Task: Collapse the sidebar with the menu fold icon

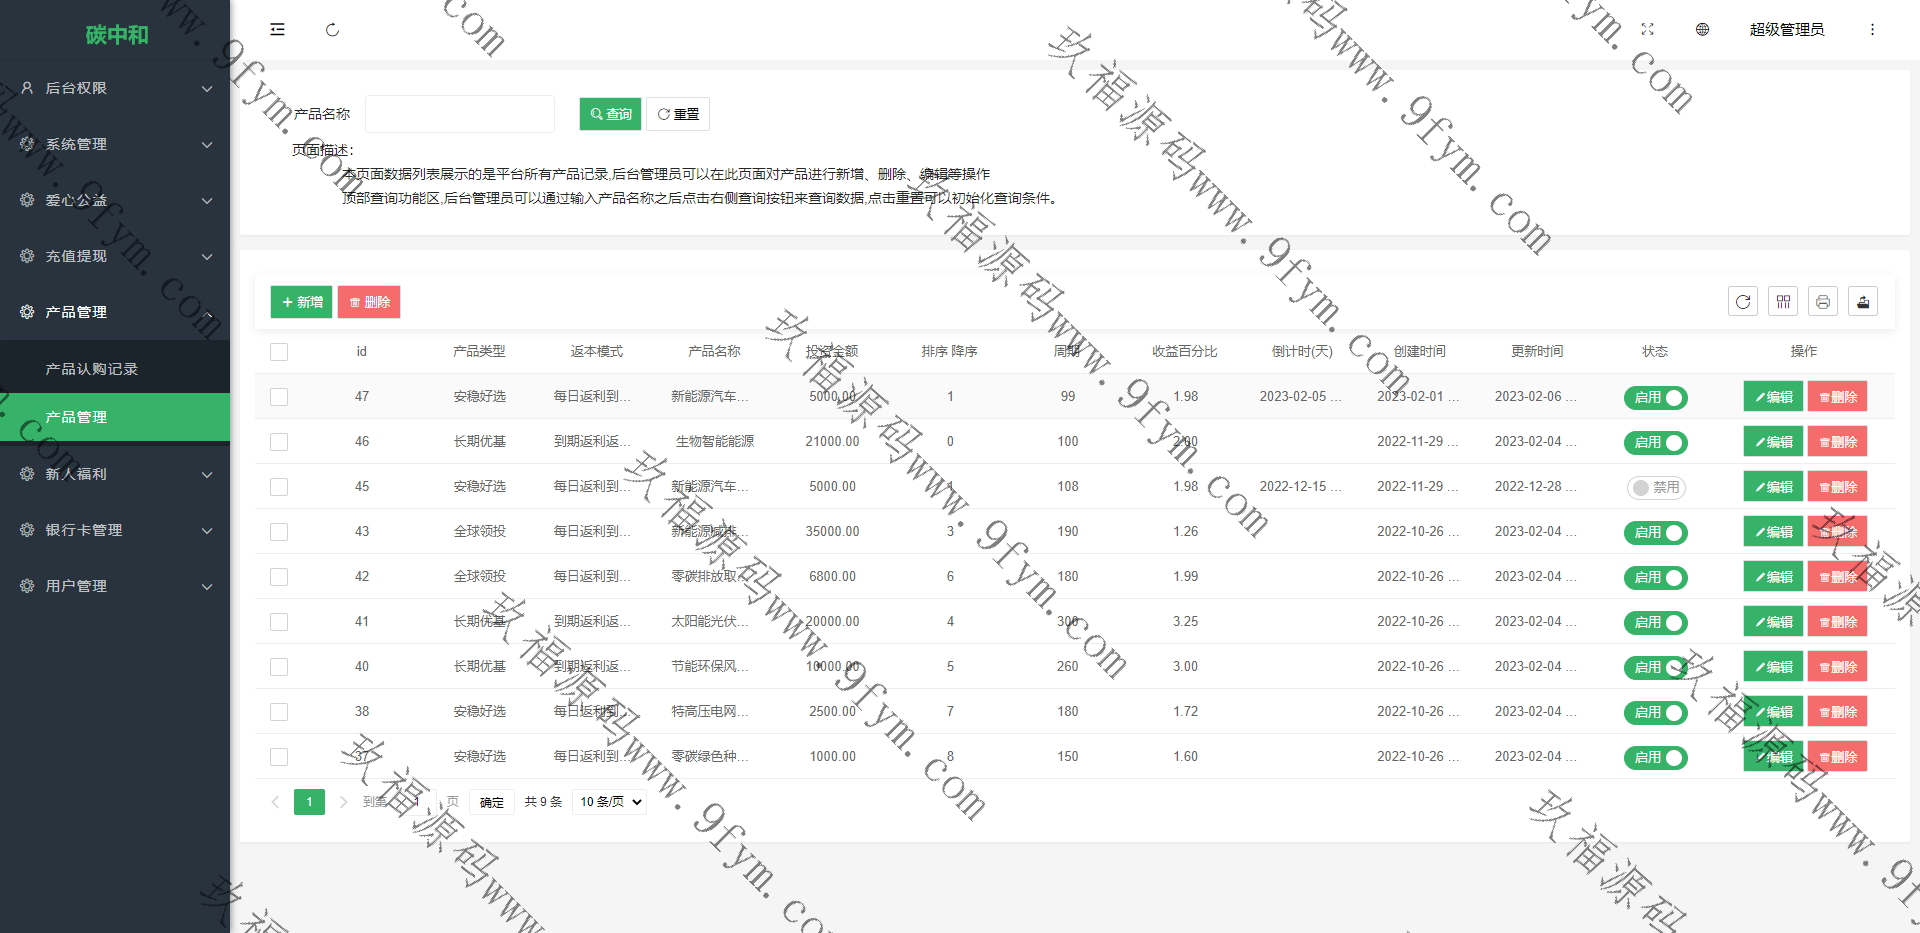Action: tap(277, 30)
